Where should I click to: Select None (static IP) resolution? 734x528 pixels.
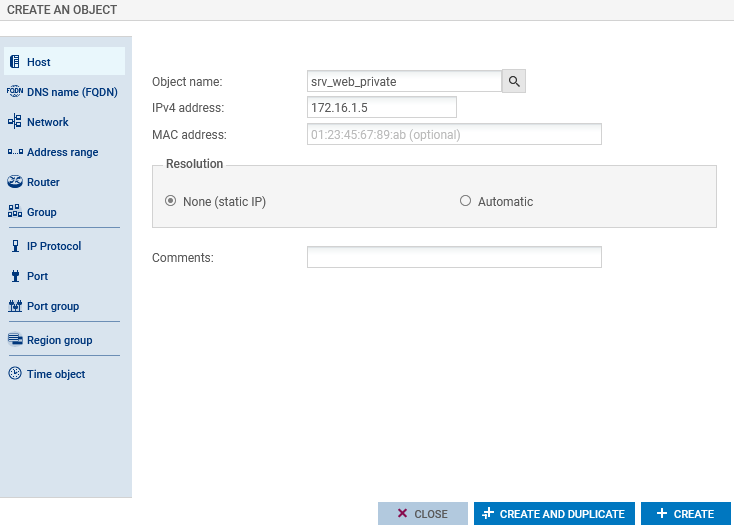(170, 201)
